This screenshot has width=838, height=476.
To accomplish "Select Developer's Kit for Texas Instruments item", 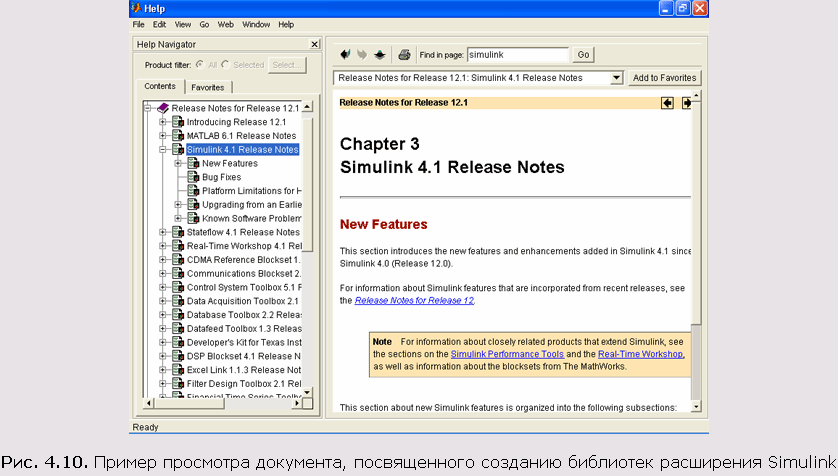I will [244, 342].
